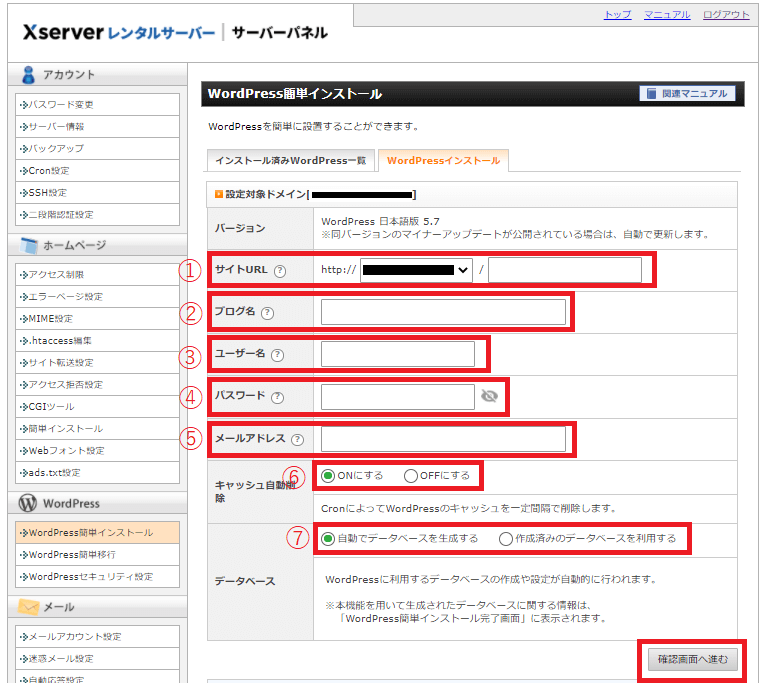This screenshot has width=763, height=683.
Task: Open ads.txt設定 in the sidebar
Action: [97, 472]
